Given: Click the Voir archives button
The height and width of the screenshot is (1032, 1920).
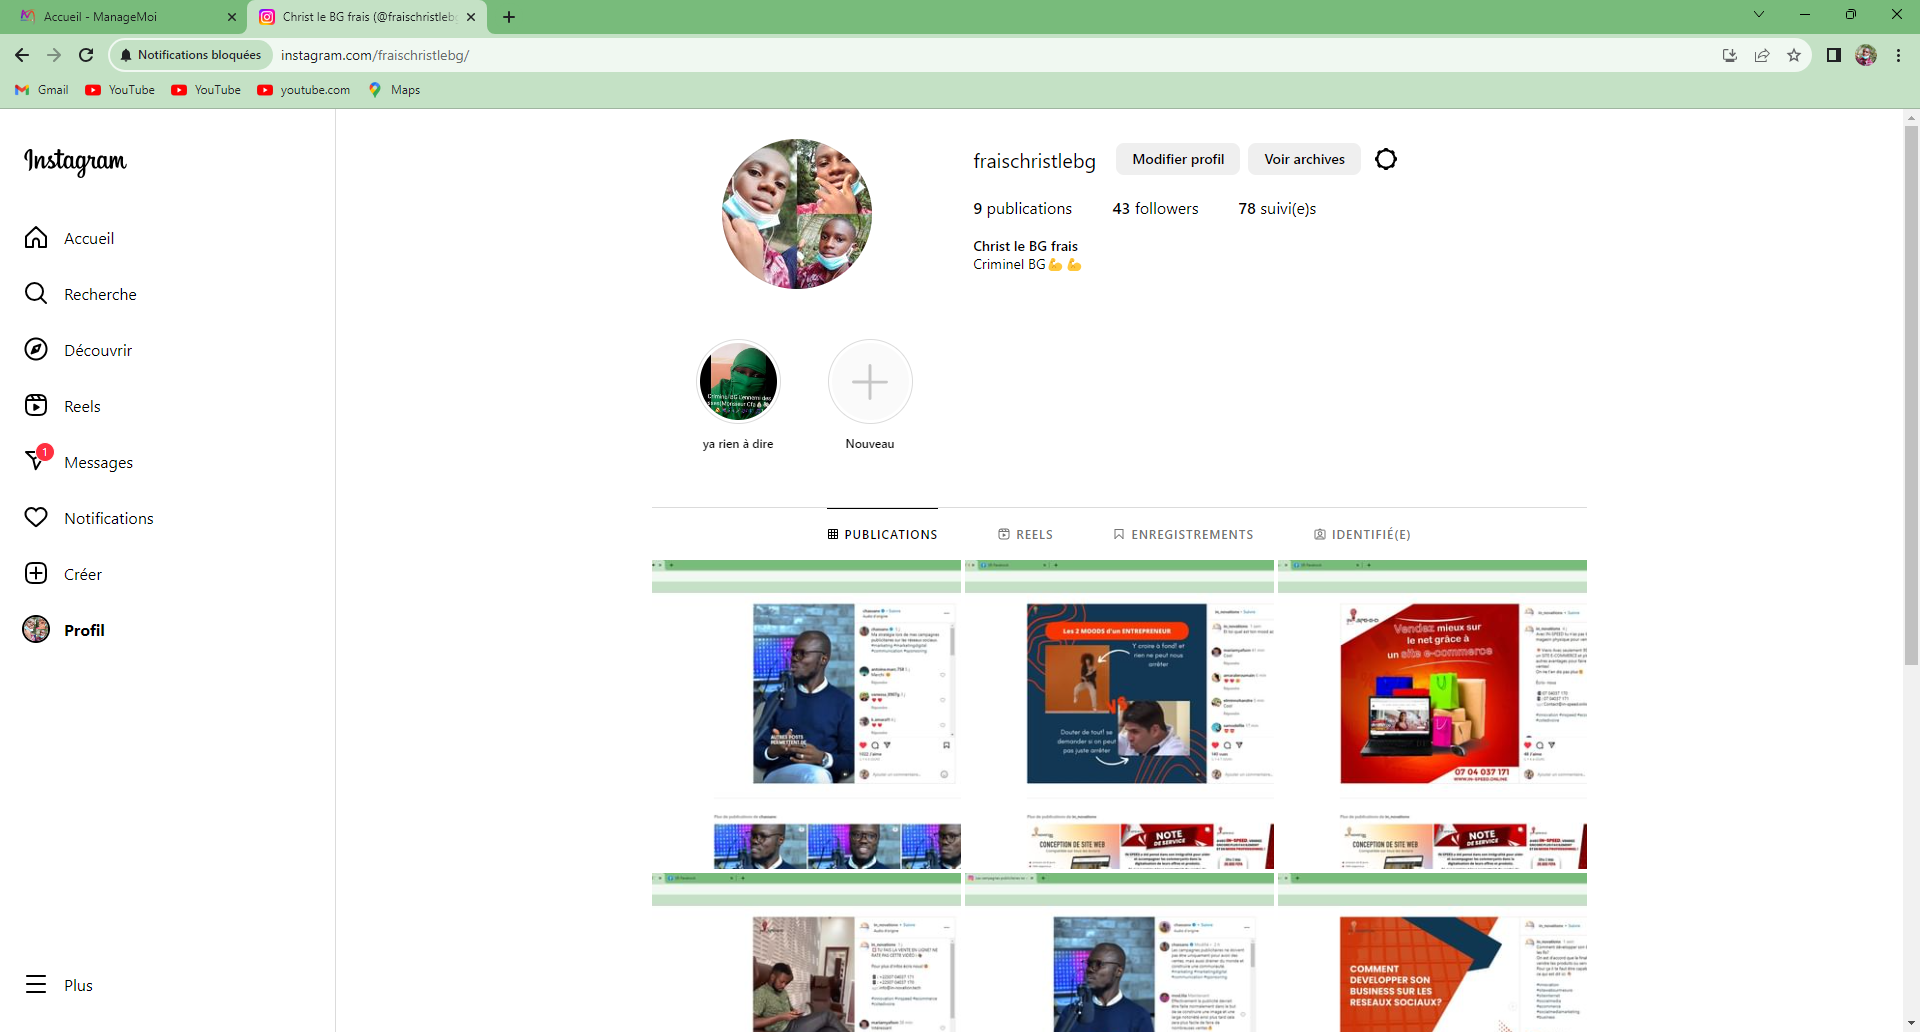Looking at the screenshot, I should tap(1303, 159).
